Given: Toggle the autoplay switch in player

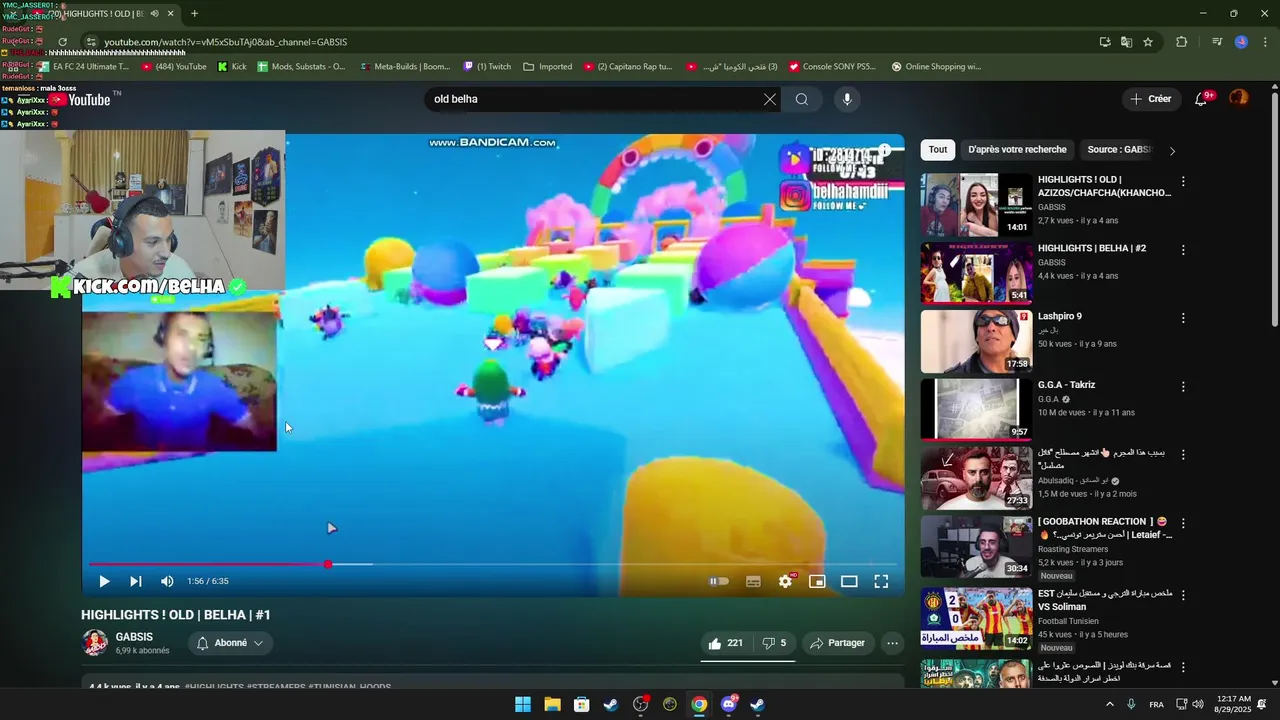Looking at the screenshot, I should pyautogui.click(x=719, y=581).
